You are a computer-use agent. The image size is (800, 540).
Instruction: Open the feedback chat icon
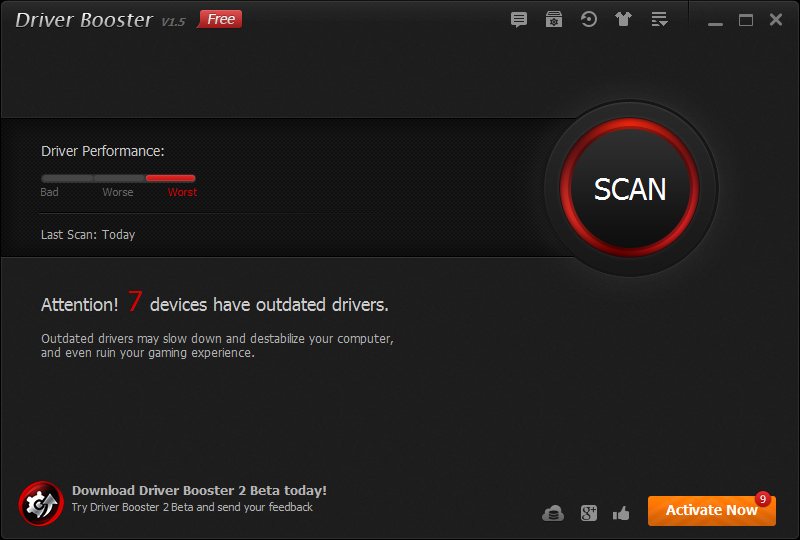[519, 20]
